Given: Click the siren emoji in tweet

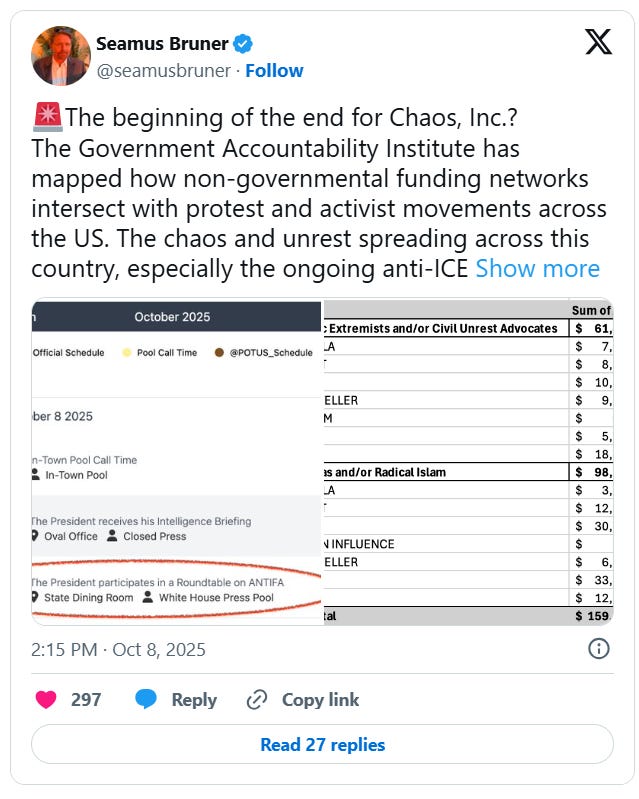Looking at the screenshot, I should point(48,117).
